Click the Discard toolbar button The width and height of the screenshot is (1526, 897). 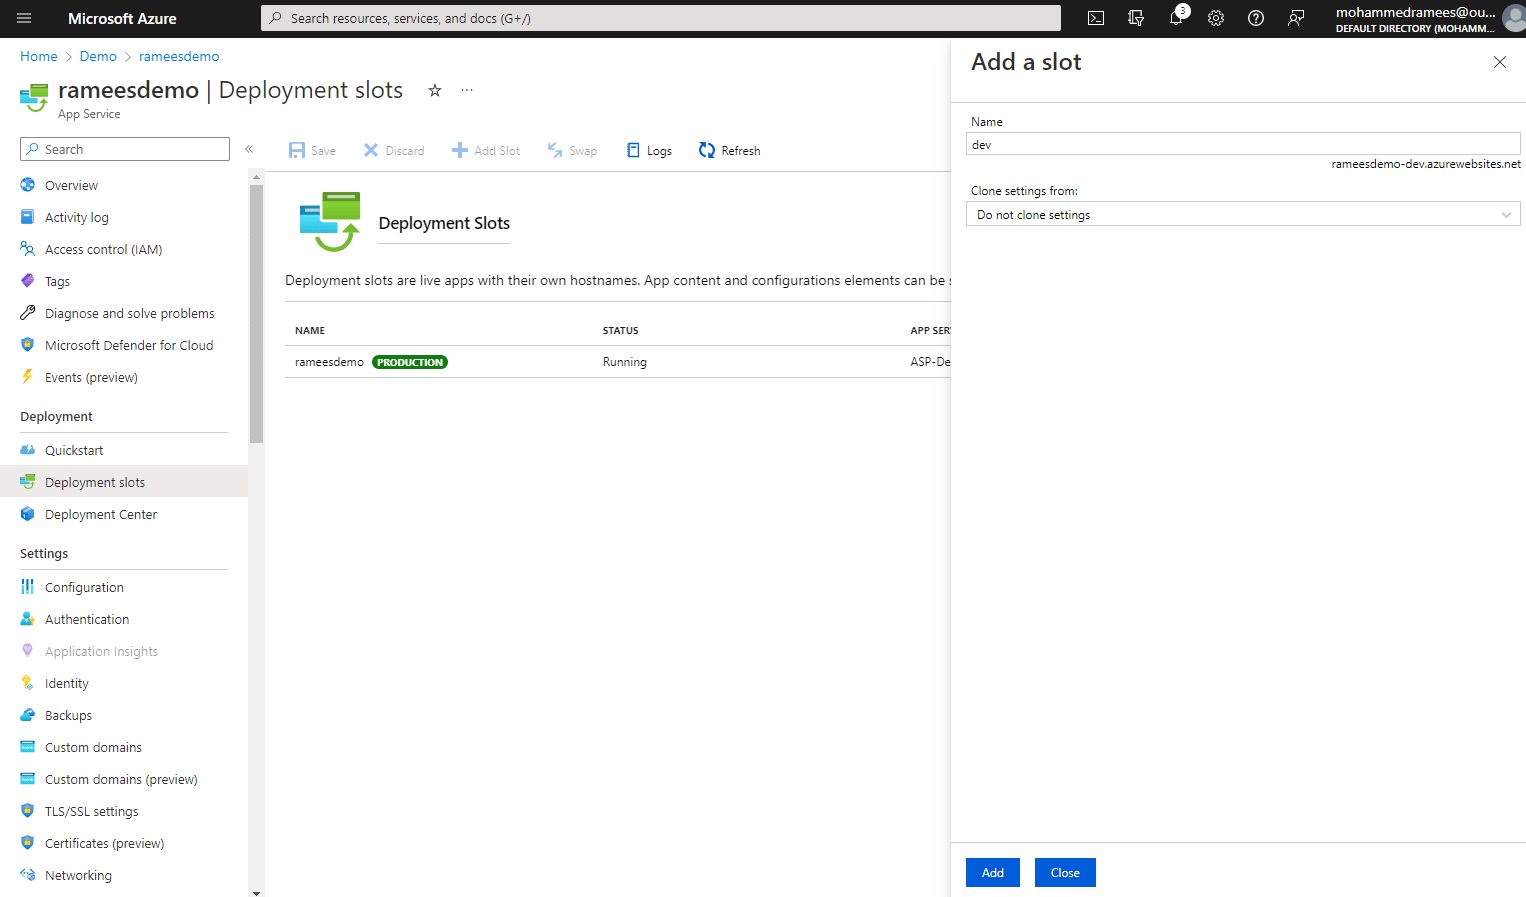pos(394,150)
